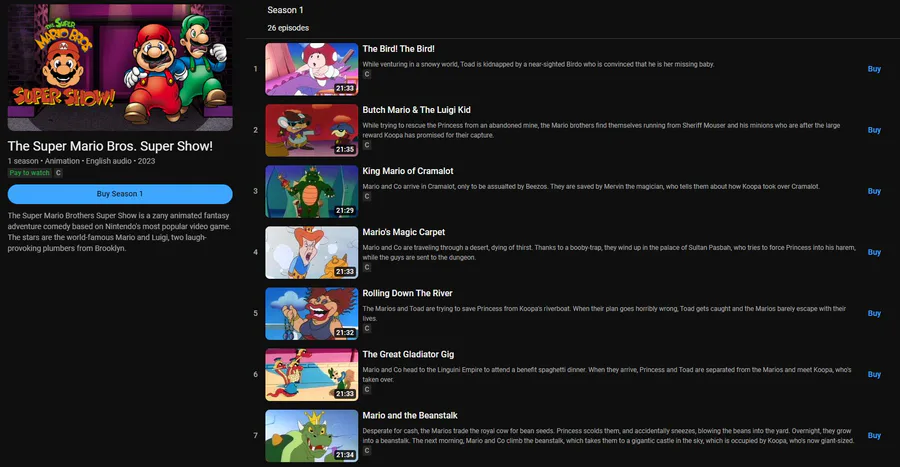
Task: Click The Super Mario Bros. Super Show! title
Action: (x=110, y=146)
